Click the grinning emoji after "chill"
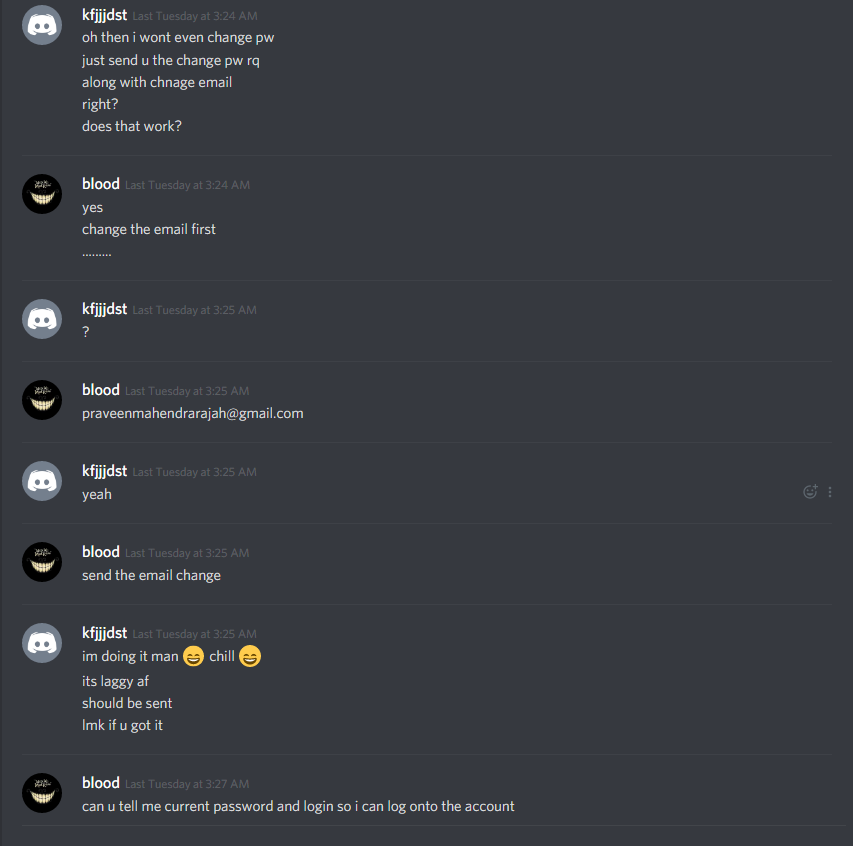Screen dimensions: 853x846 tap(250, 656)
